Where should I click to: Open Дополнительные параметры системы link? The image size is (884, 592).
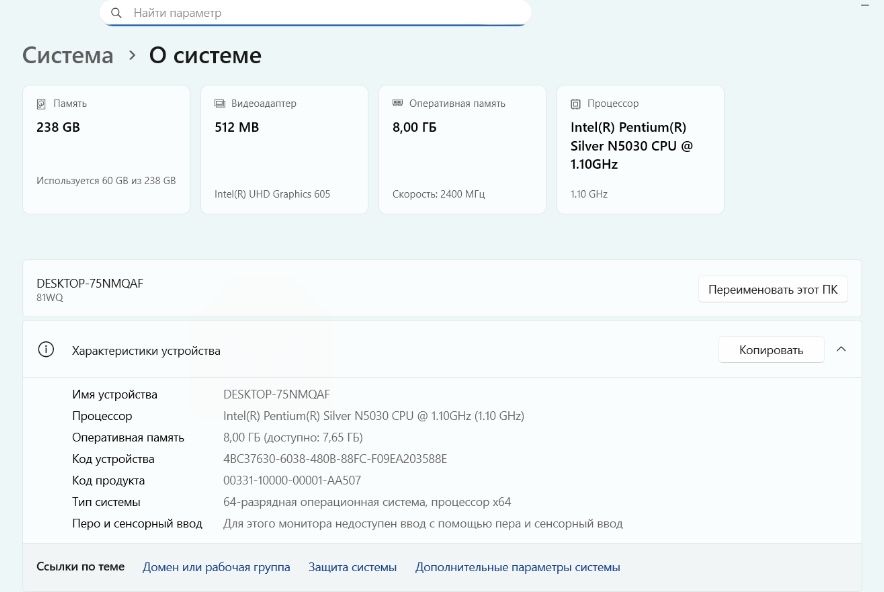[x=518, y=567]
